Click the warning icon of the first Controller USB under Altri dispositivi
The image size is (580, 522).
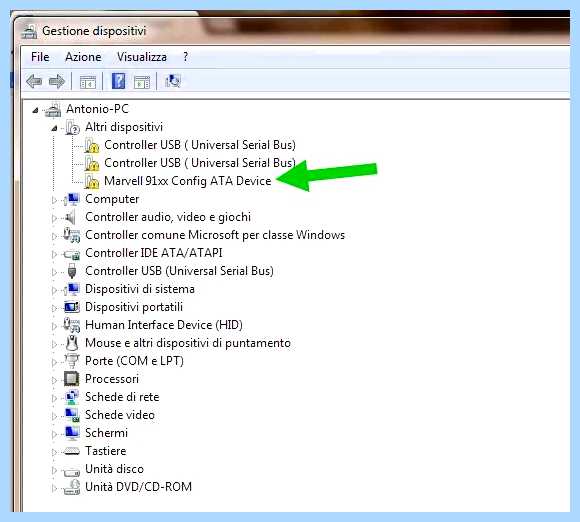[91, 145]
